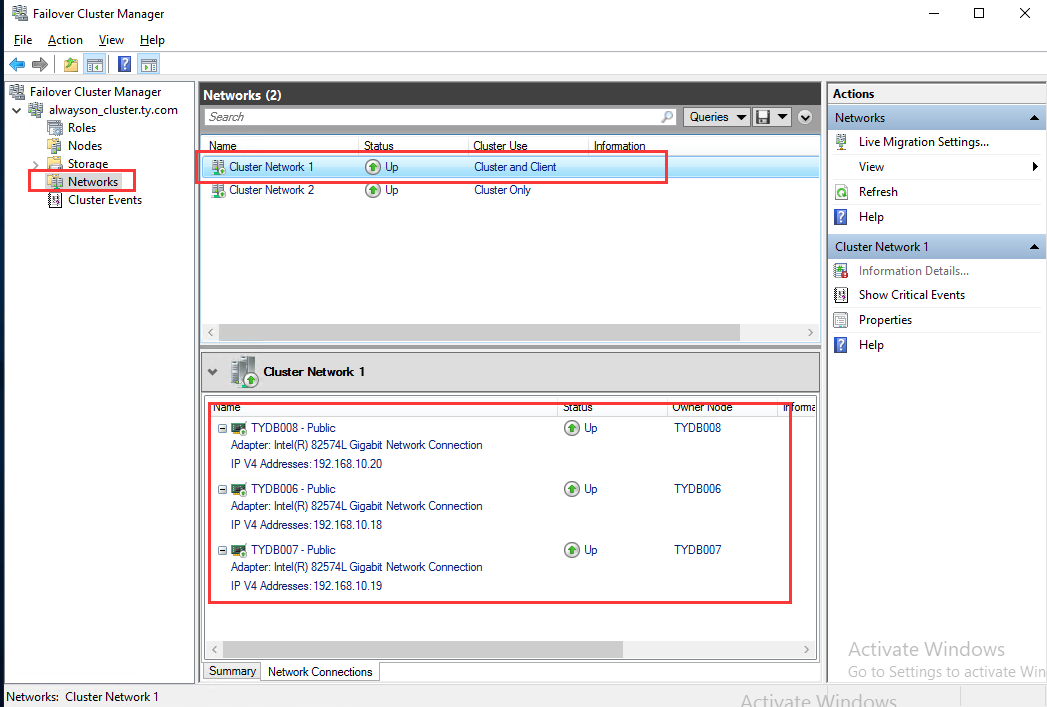Switch to the Network Connections tab
The image size is (1047, 707).
(x=320, y=672)
